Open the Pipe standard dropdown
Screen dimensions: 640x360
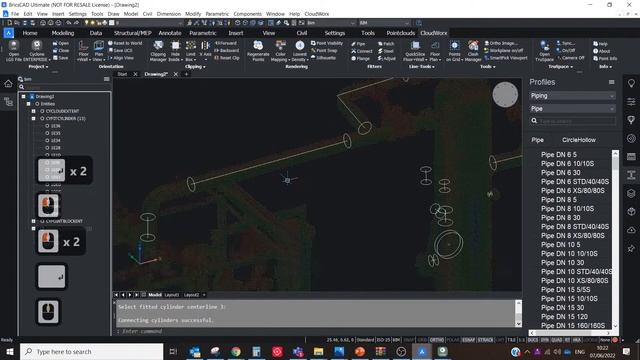coord(572,109)
